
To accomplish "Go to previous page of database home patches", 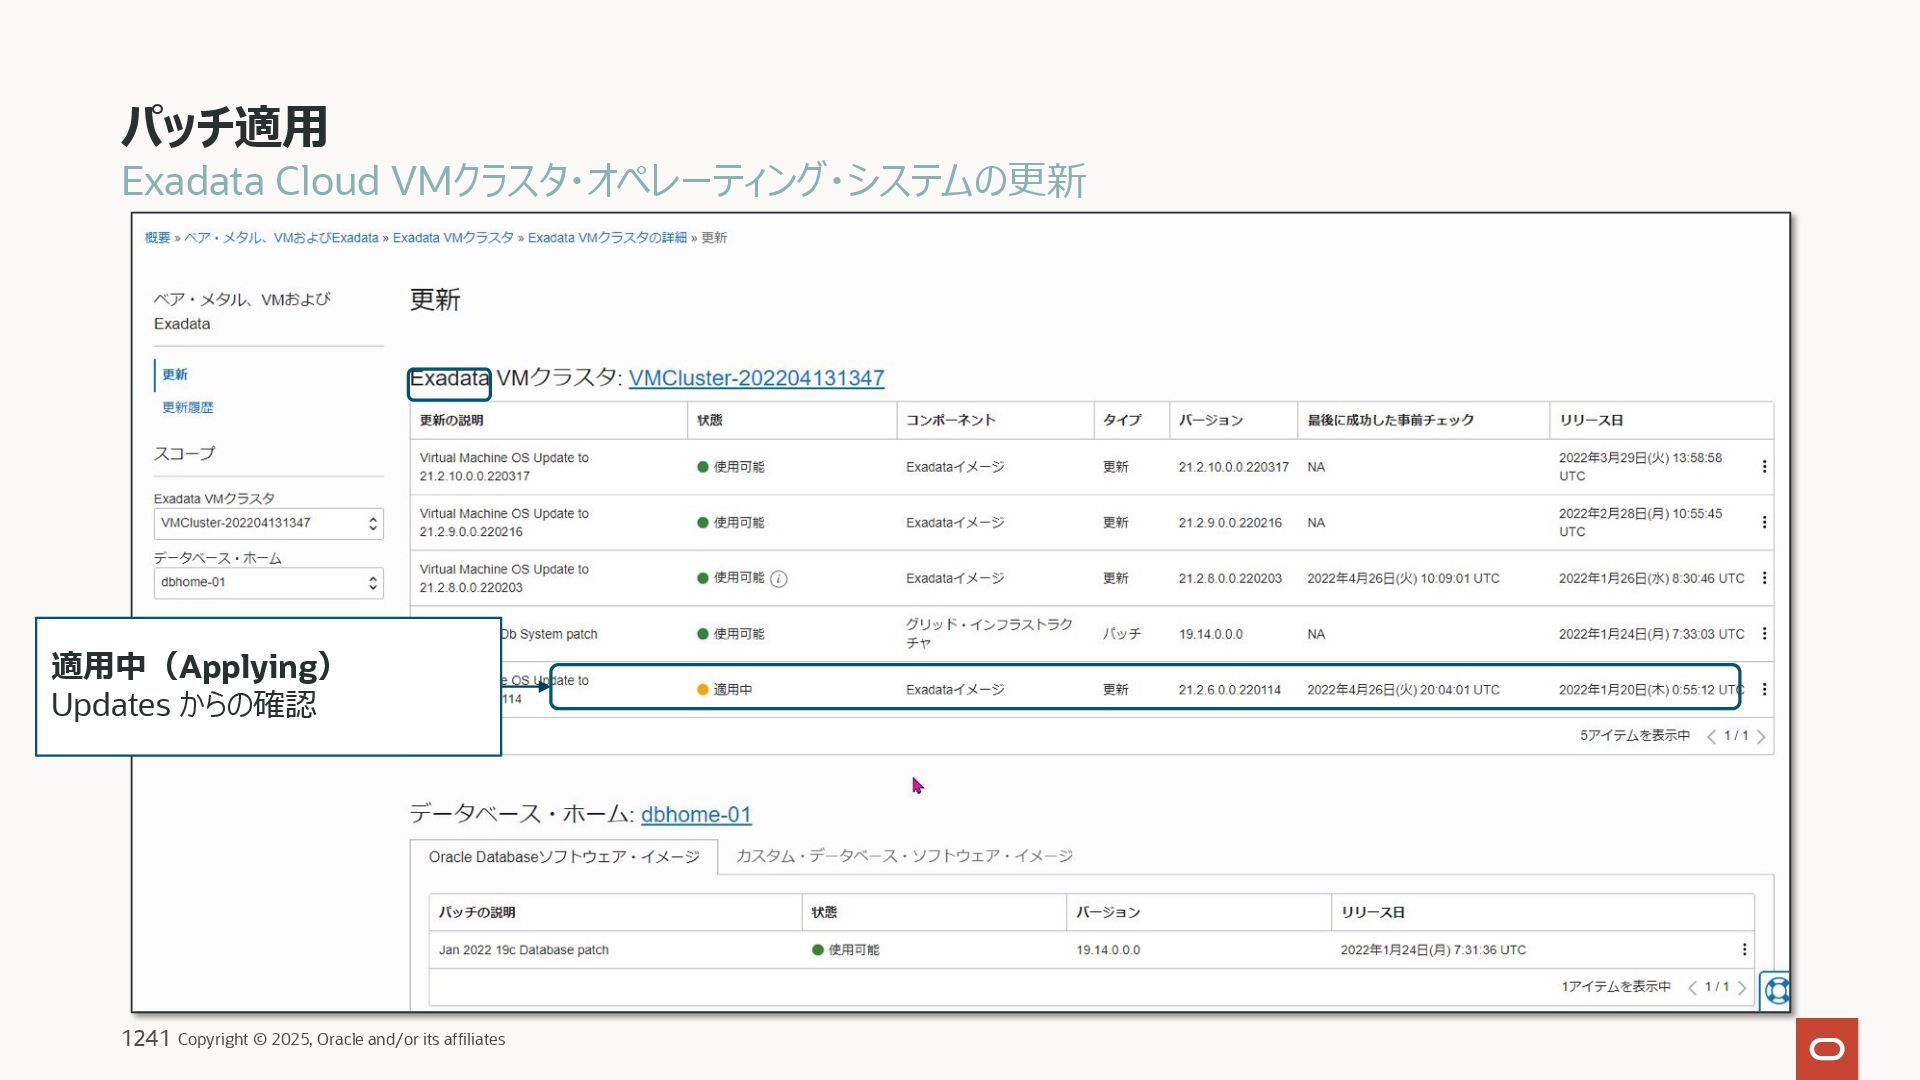I will coord(1692,988).
